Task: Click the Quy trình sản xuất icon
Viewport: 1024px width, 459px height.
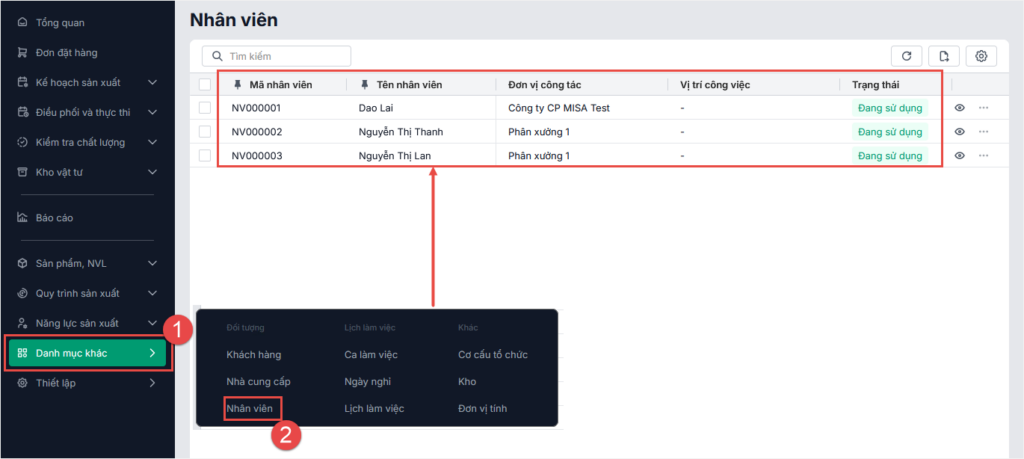Action: click(x=22, y=294)
